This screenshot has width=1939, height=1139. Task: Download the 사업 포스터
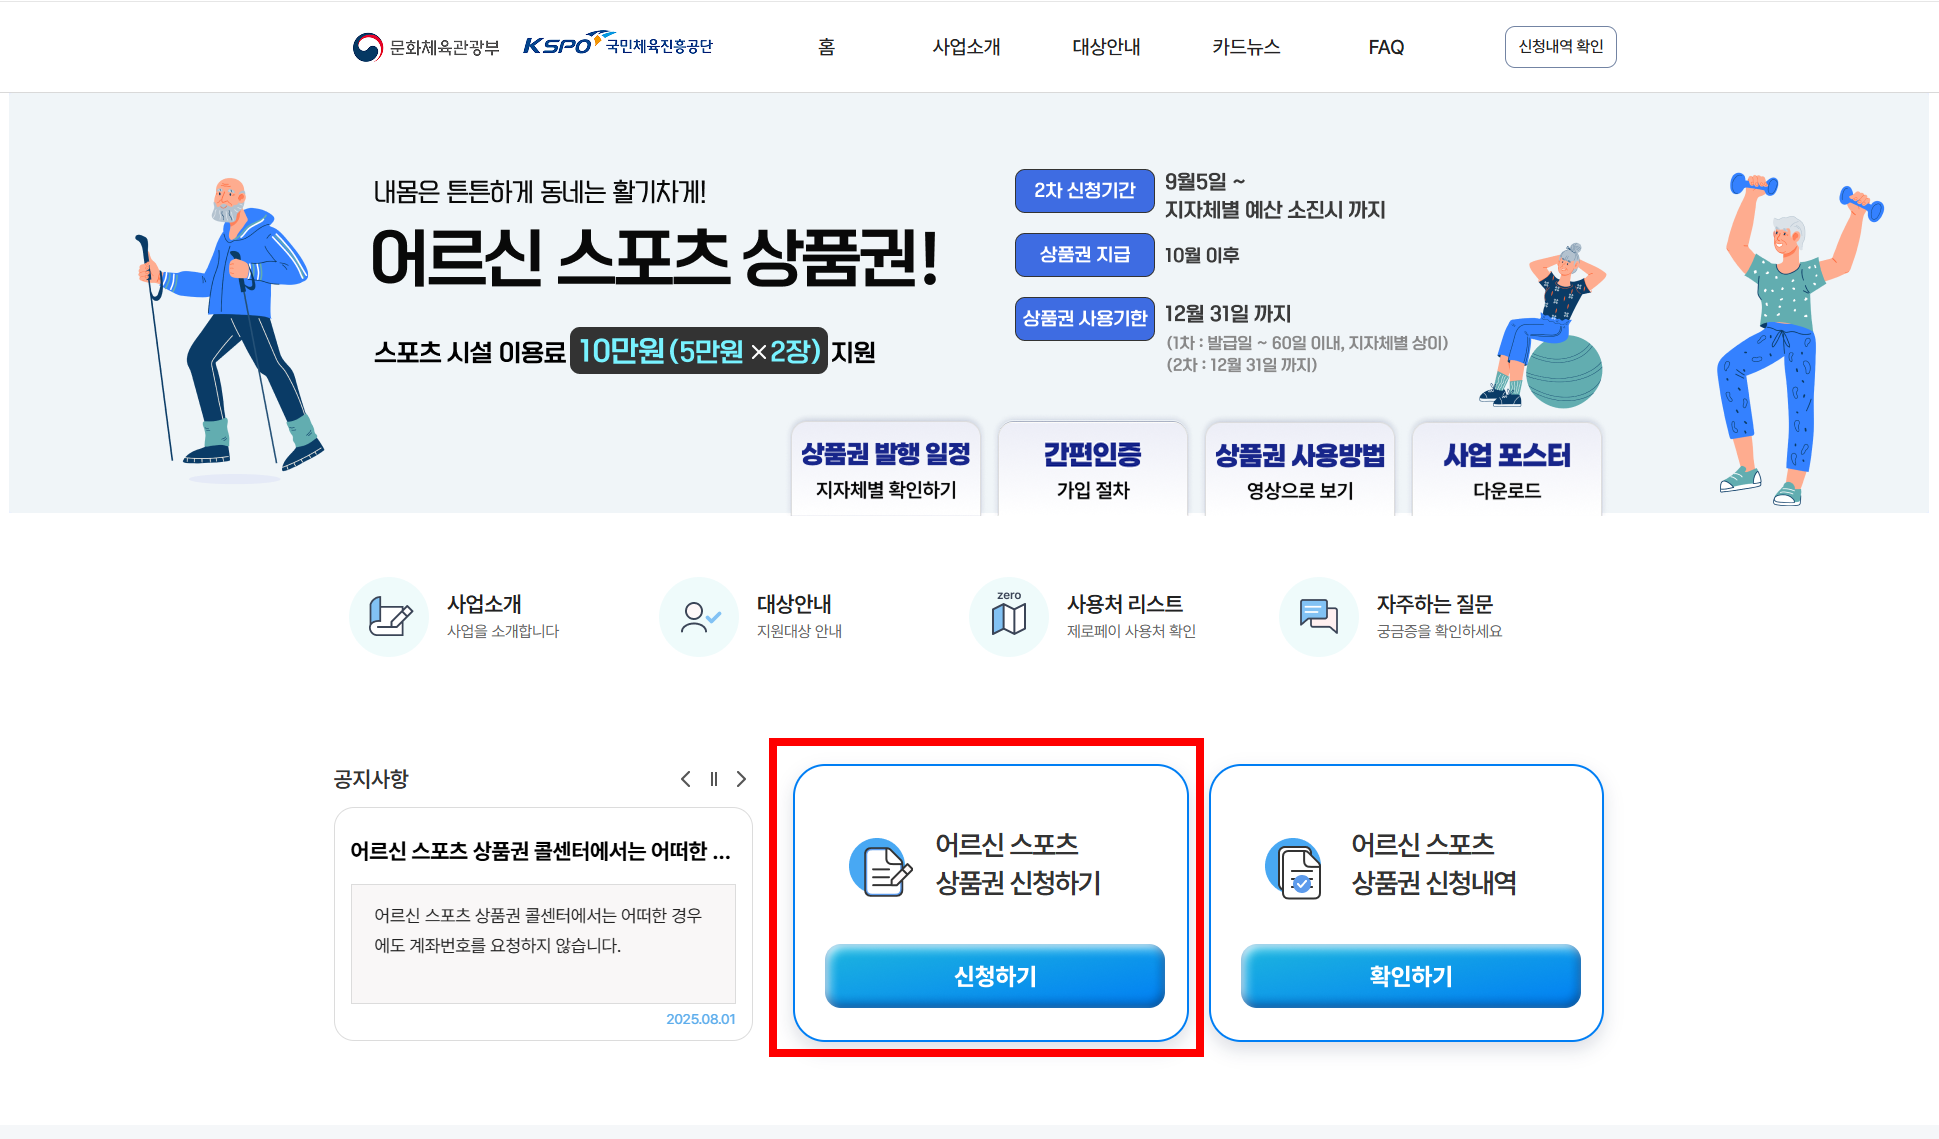coord(1507,468)
